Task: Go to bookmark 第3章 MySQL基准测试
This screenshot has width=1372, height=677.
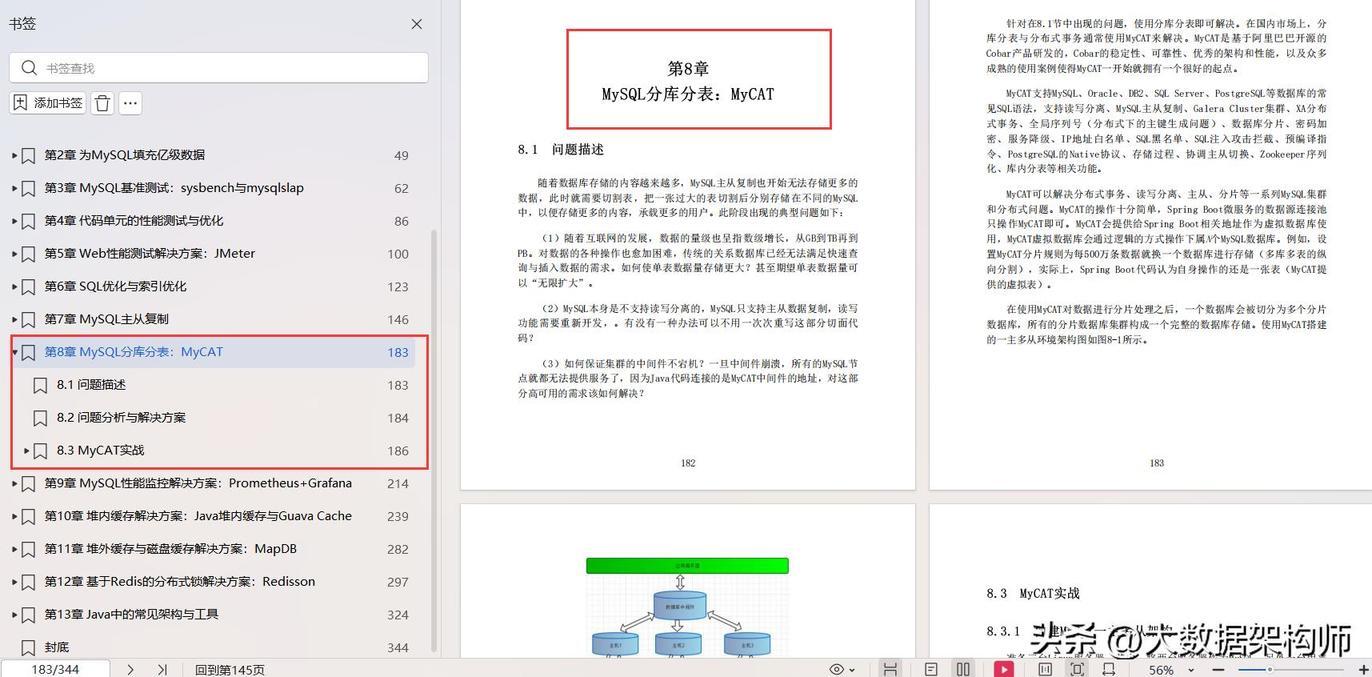Action: (174, 188)
